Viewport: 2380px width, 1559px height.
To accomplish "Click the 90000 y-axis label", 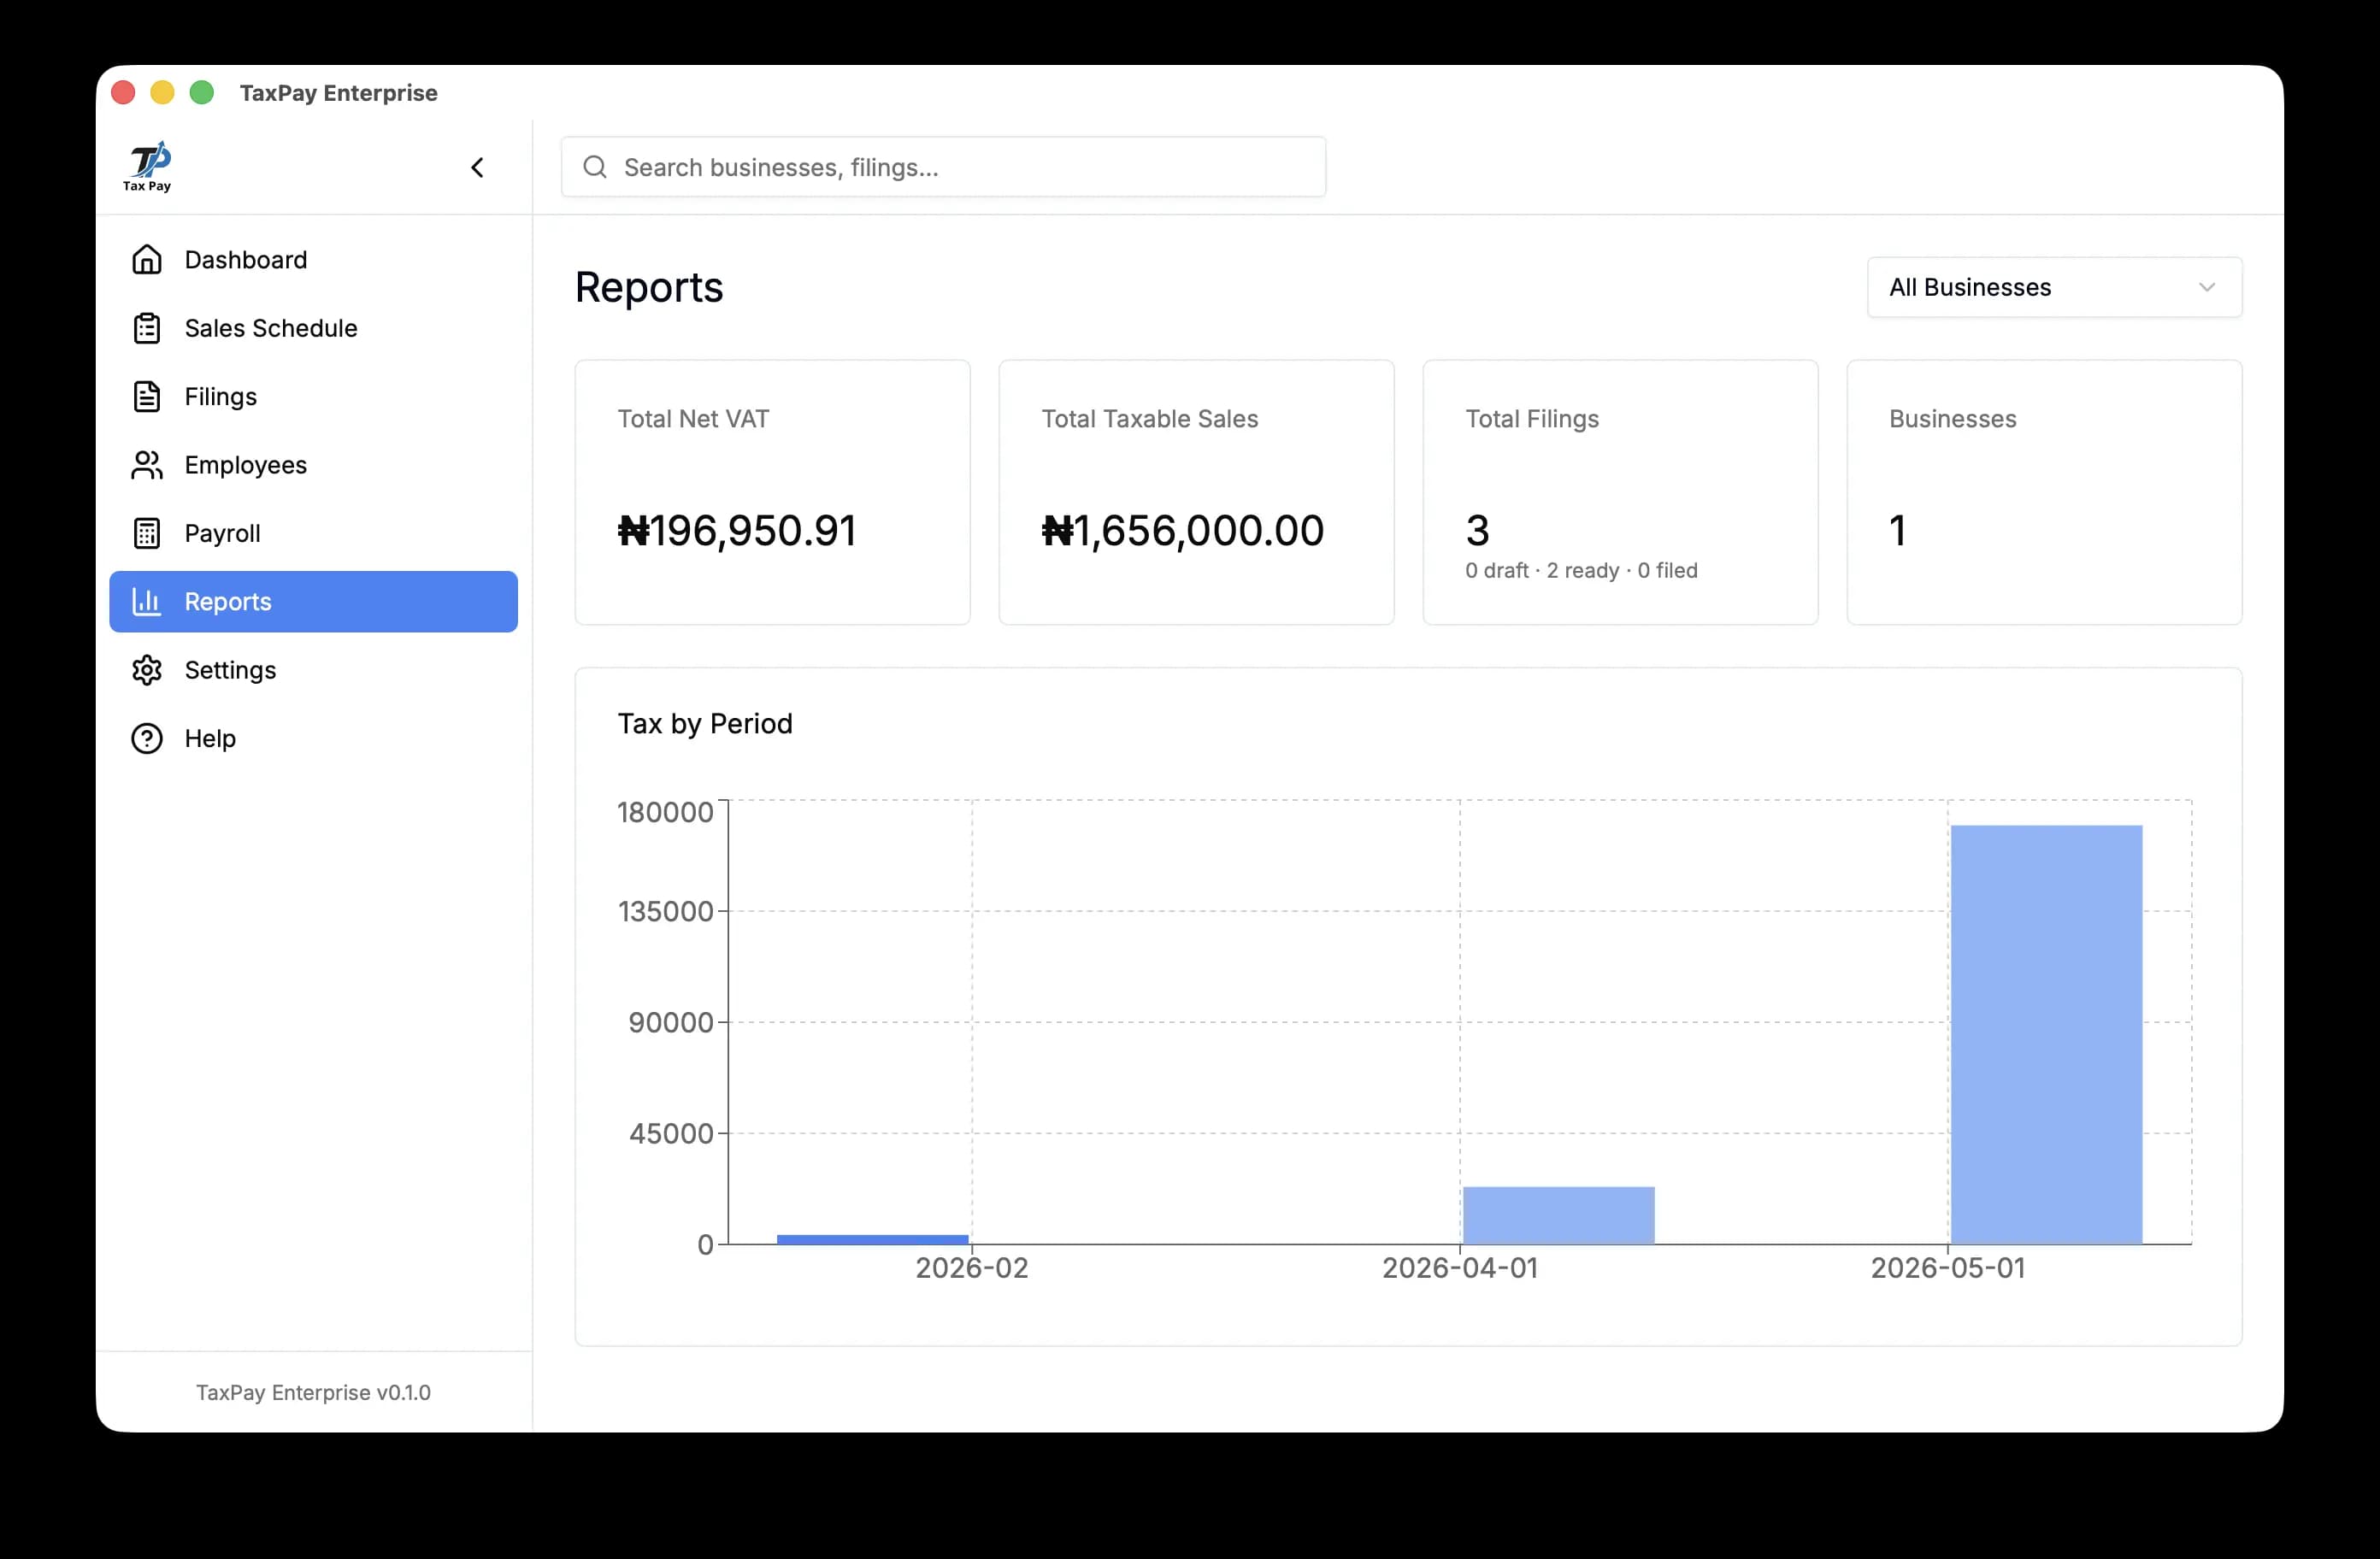I will 671,1022.
